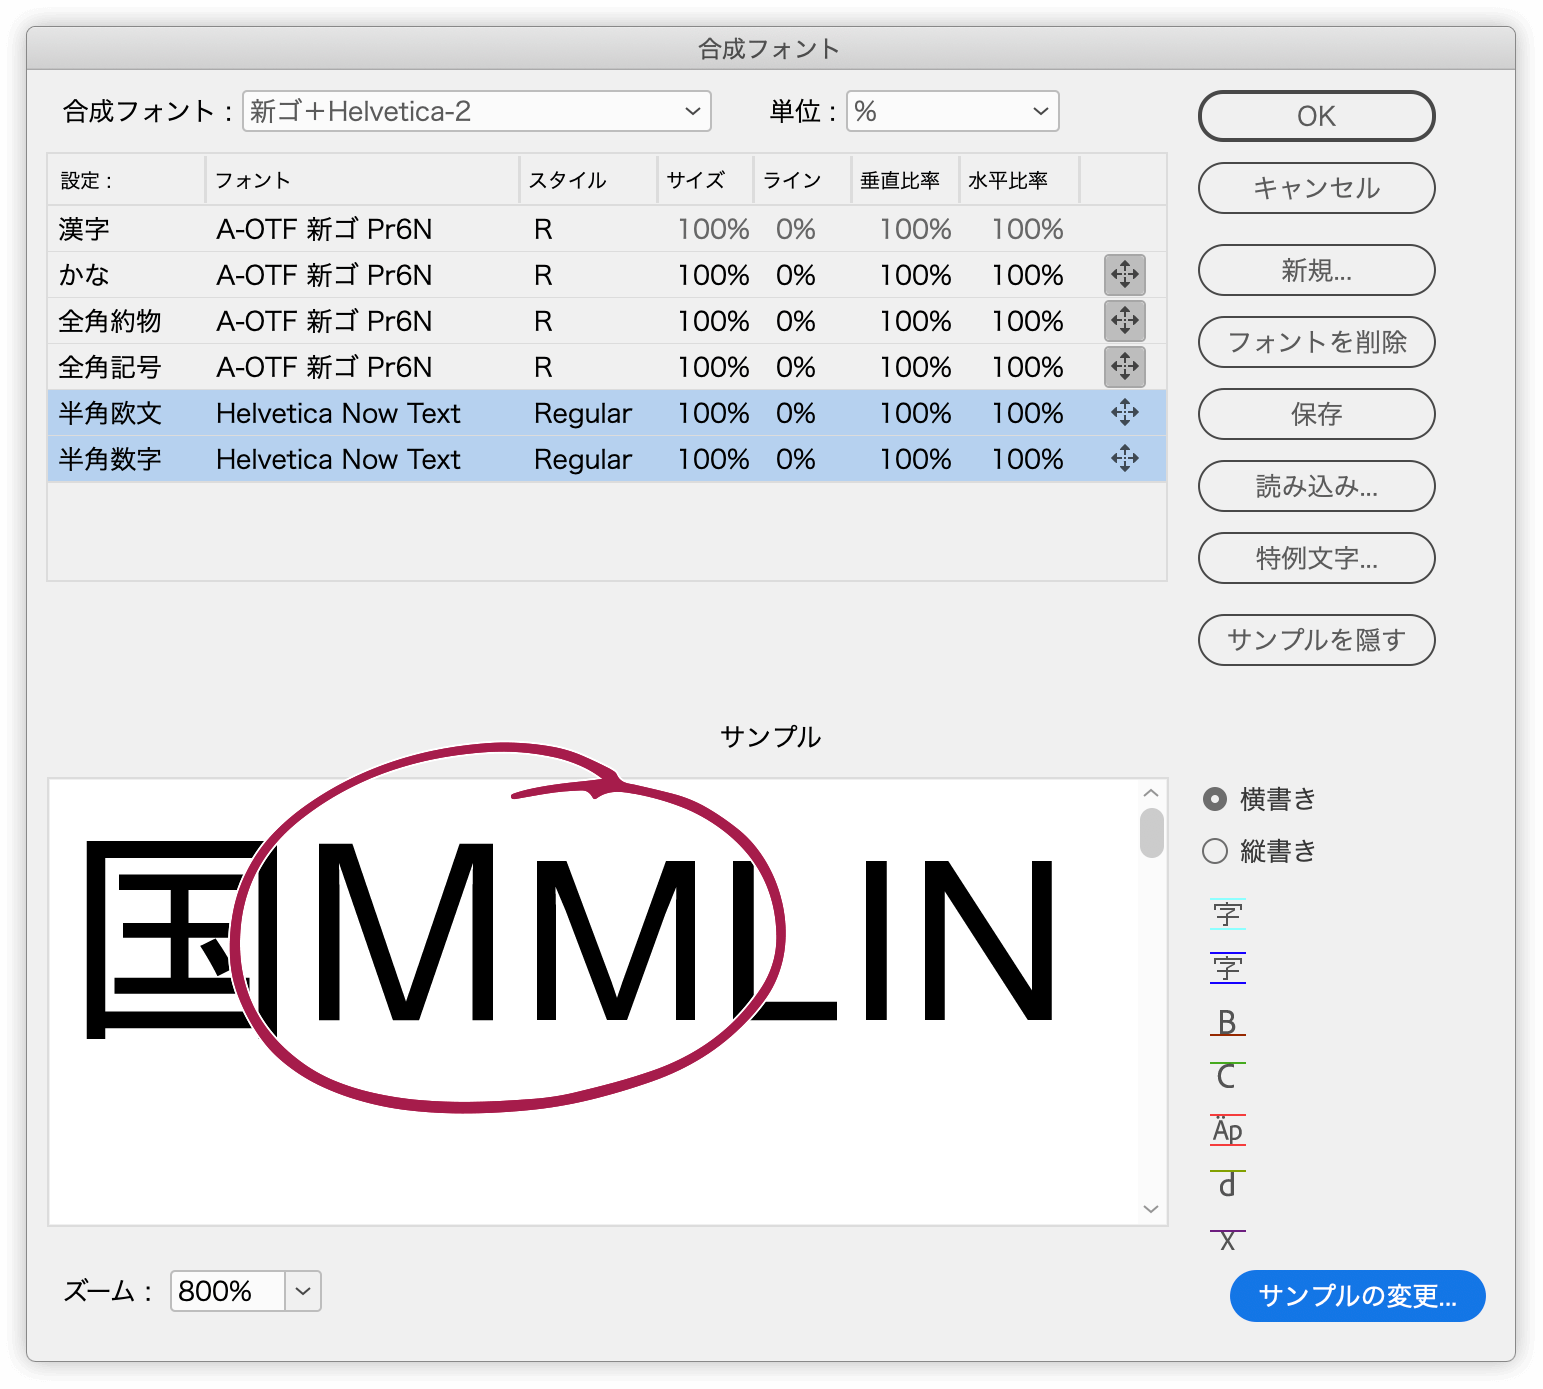Open the 単位 unit dropdown
Viewport: 1543px width, 1389px height.
pos(953,111)
